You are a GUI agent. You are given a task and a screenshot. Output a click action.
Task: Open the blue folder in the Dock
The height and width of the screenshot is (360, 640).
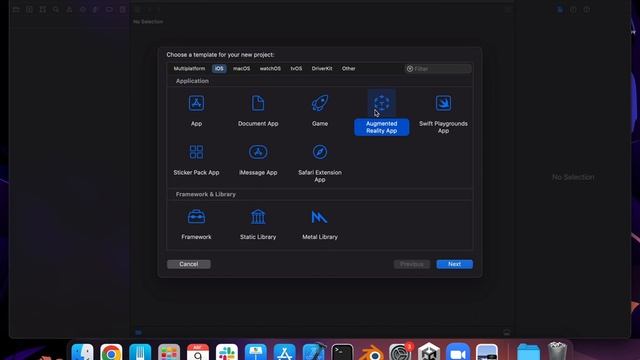click(x=529, y=353)
